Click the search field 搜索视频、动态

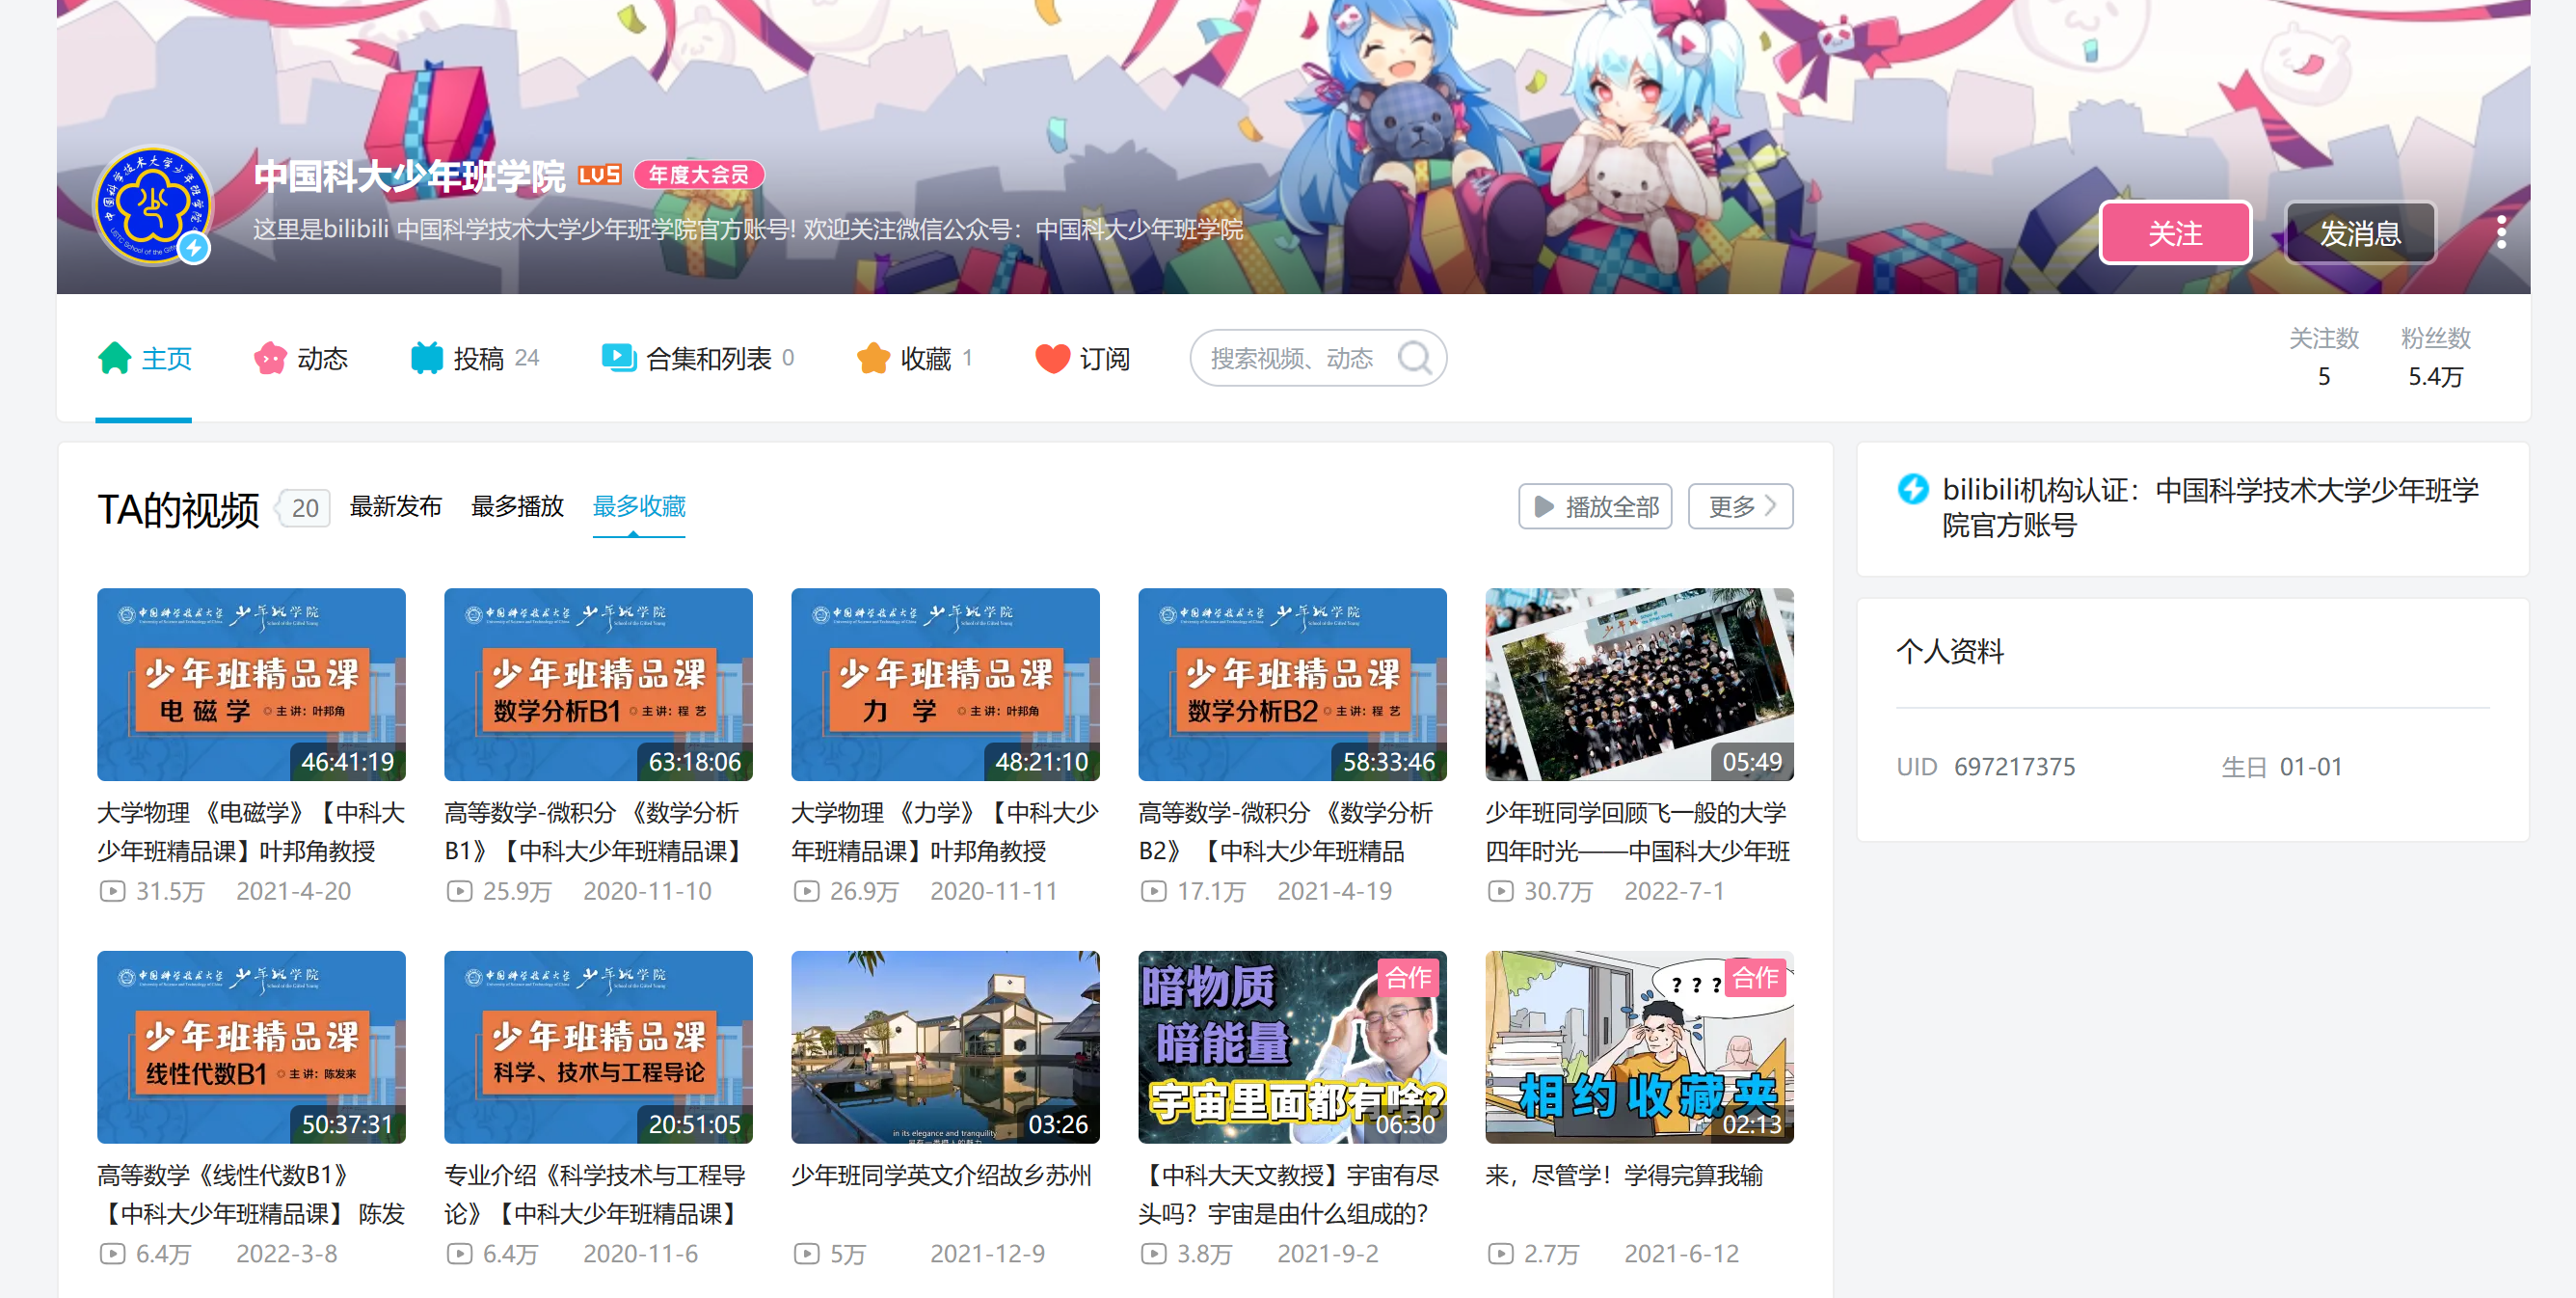tap(1318, 358)
